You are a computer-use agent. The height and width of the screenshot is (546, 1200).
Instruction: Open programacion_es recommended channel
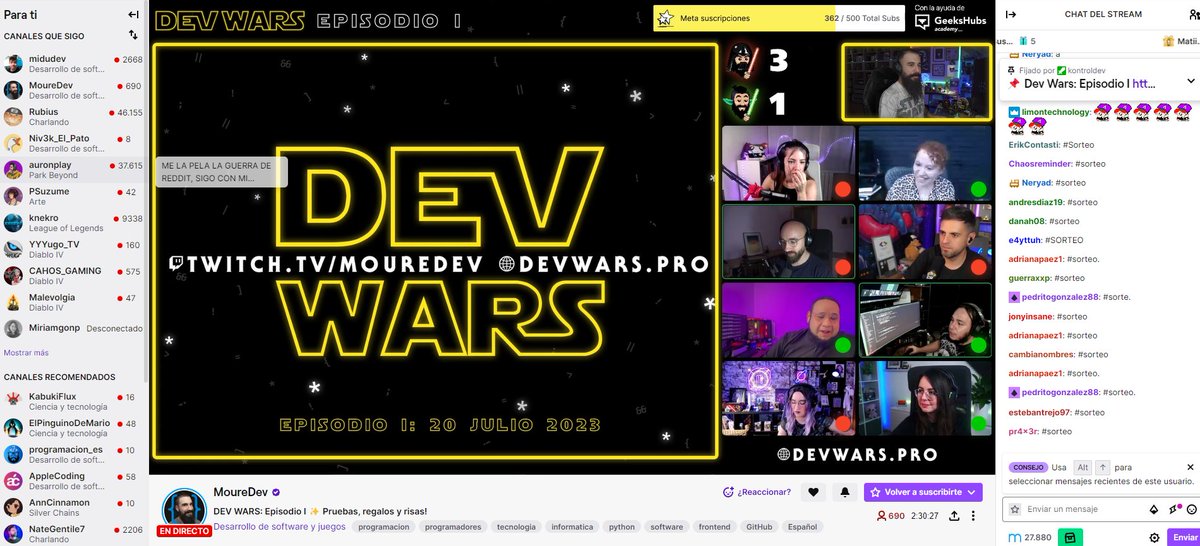pyautogui.click(x=73, y=454)
